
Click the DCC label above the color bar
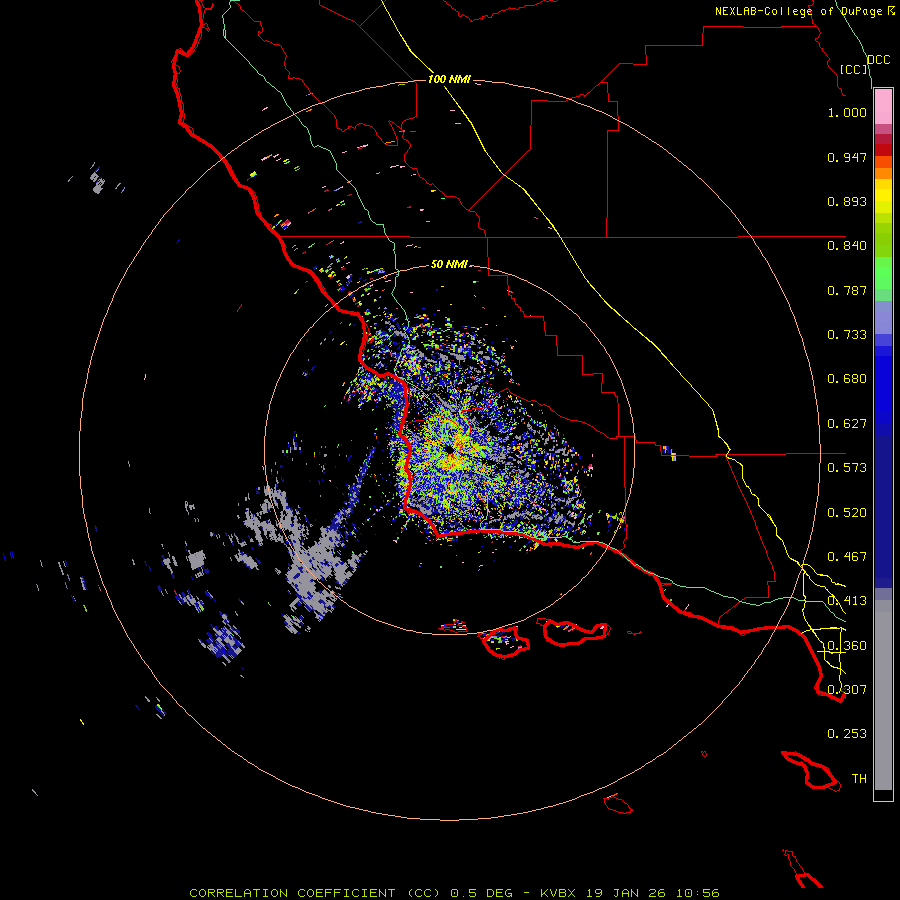878,60
